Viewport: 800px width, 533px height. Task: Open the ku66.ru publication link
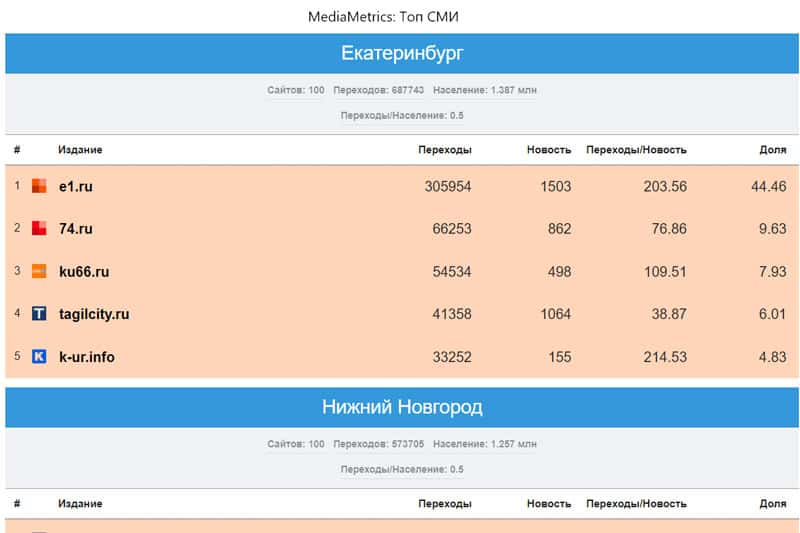84,272
